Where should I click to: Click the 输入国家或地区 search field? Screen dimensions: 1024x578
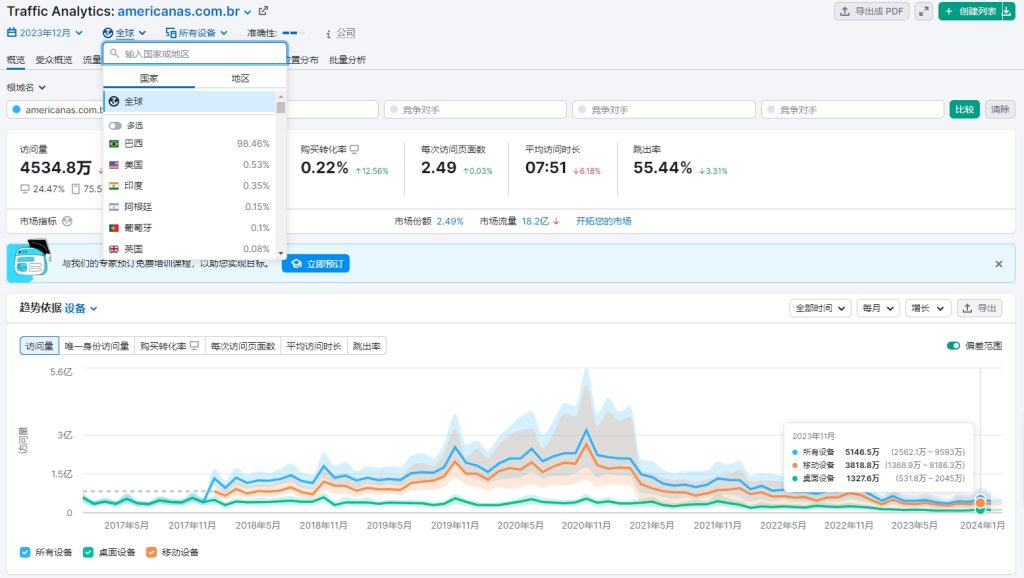pyautogui.click(x=195, y=54)
